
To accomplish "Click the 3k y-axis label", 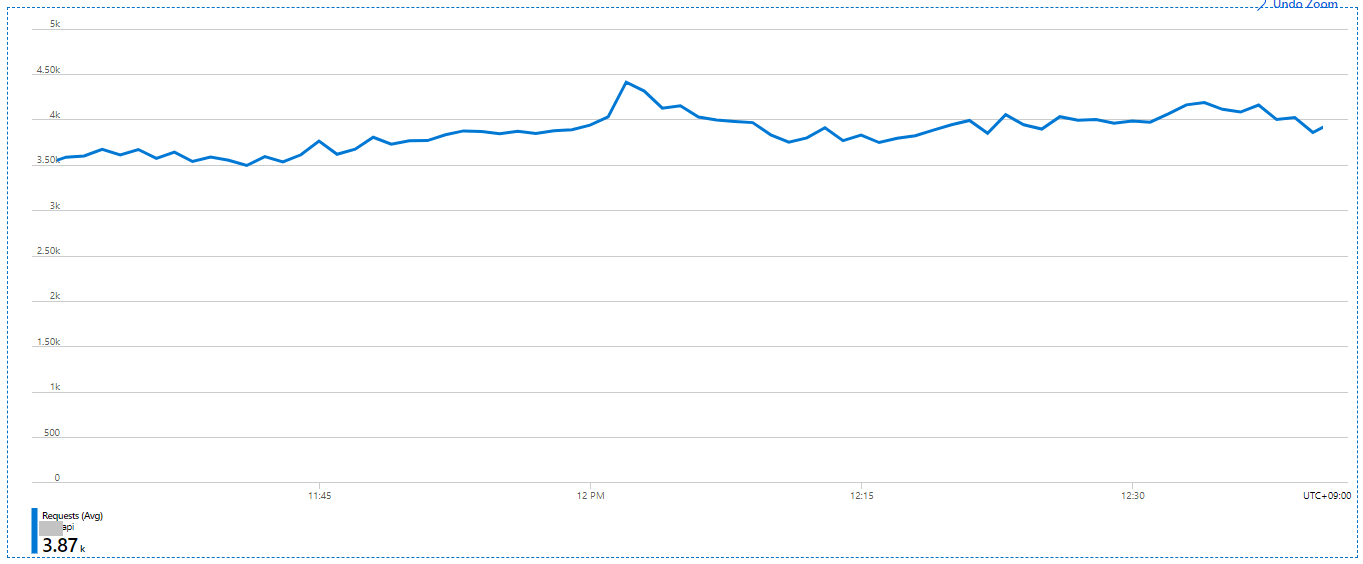I will (55, 206).
